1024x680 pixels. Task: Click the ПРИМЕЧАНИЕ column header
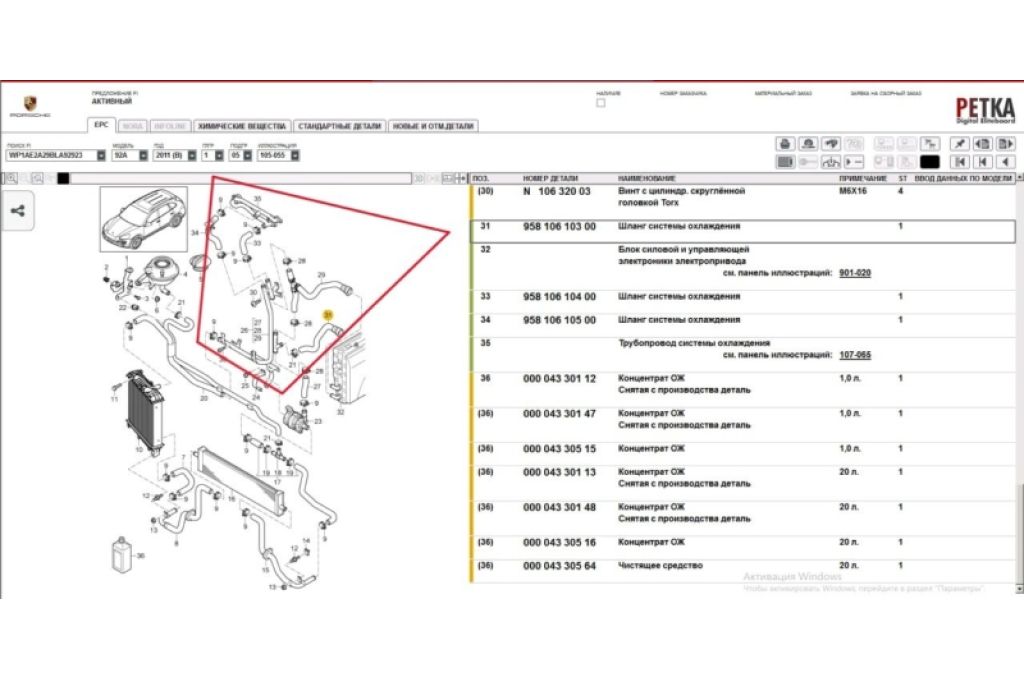click(x=863, y=178)
